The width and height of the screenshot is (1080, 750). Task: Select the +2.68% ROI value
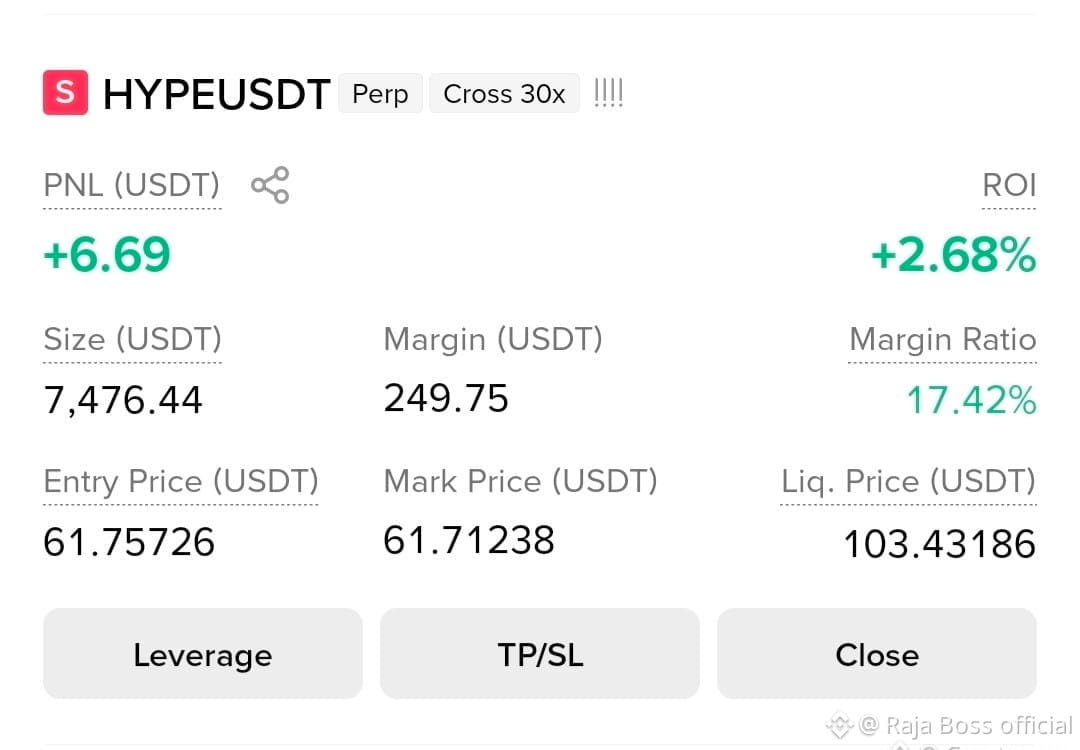point(953,255)
